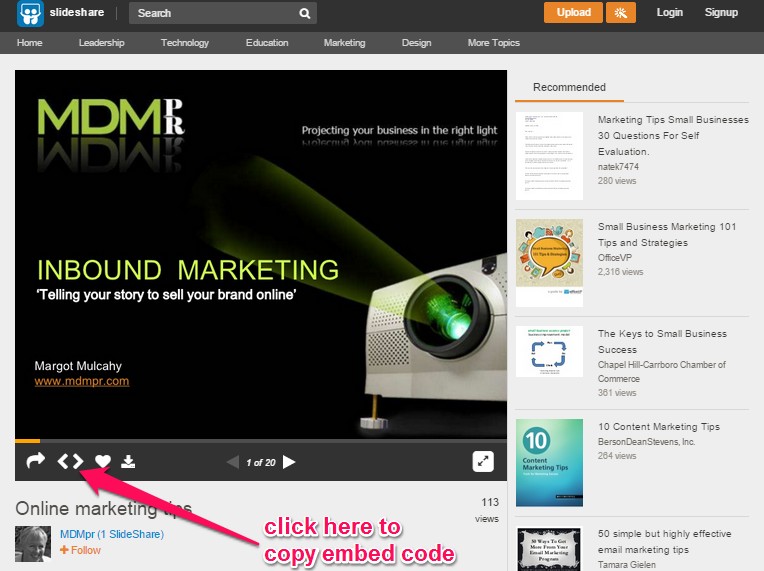Open the Technology topic
The height and width of the screenshot is (571, 764).
coord(185,43)
